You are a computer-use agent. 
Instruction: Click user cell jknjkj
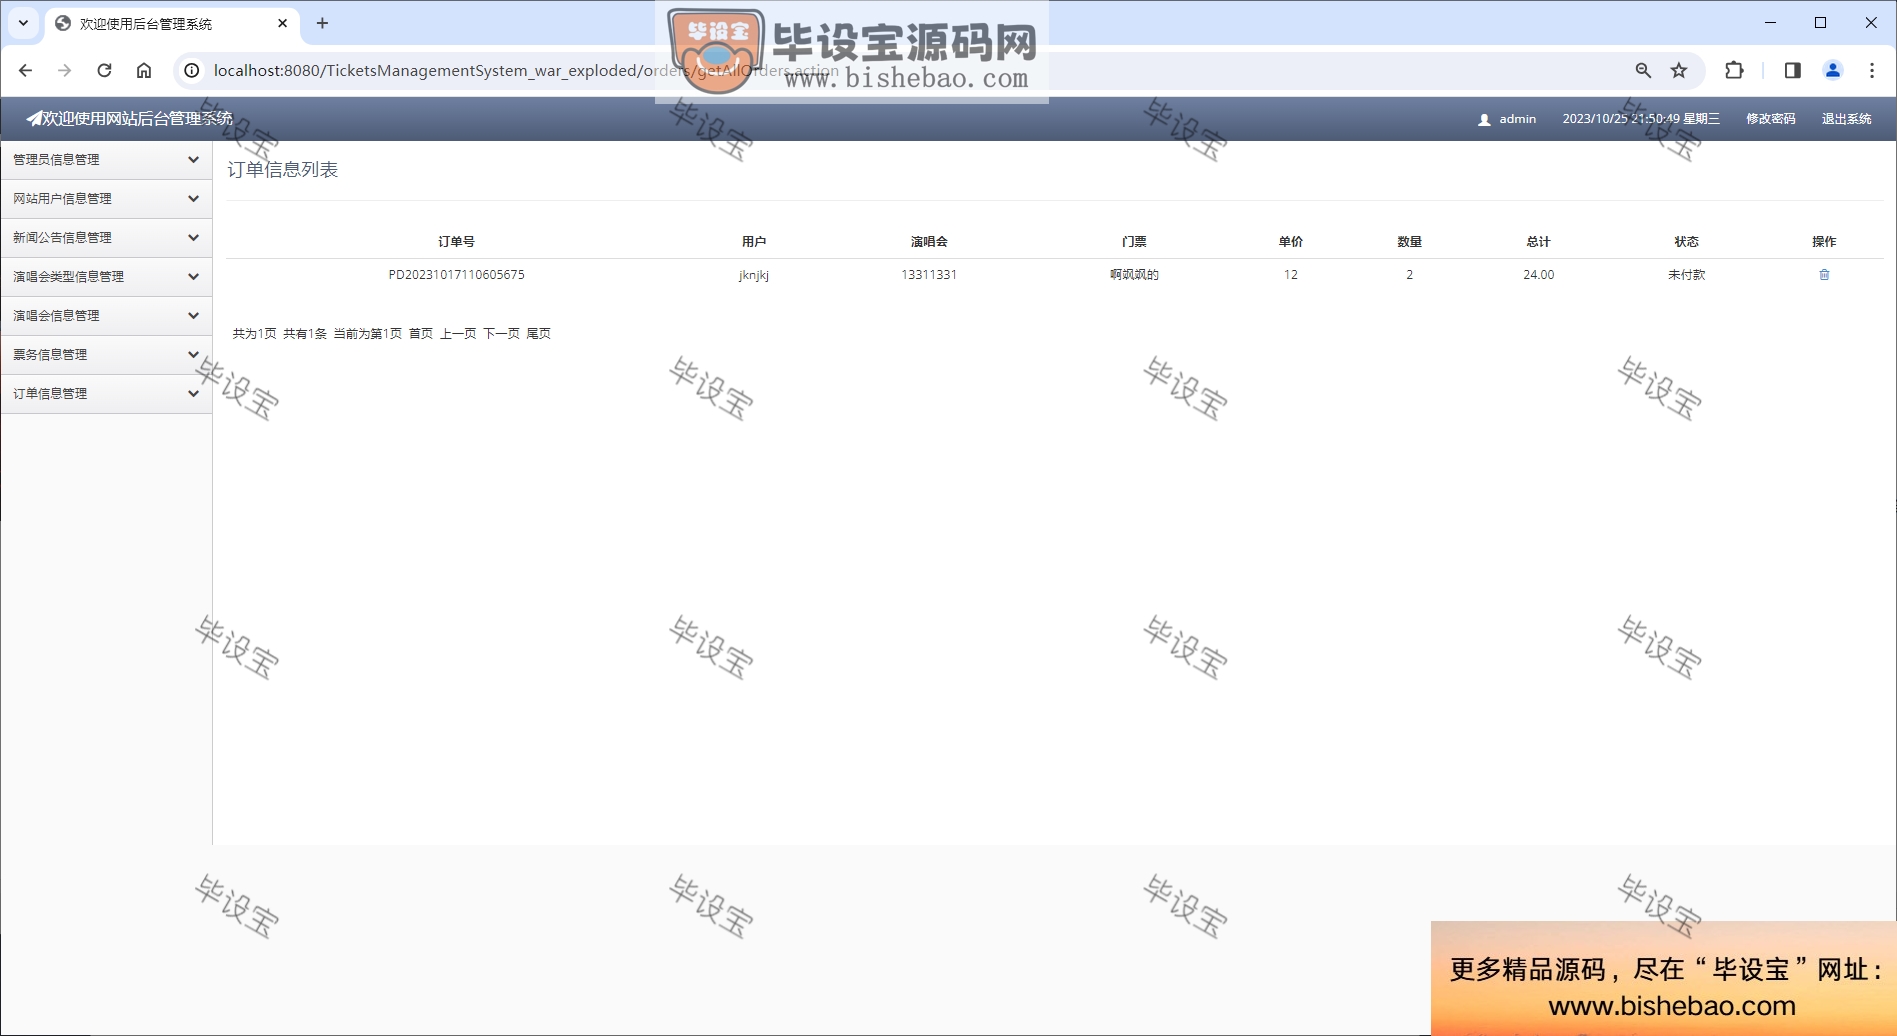(754, 275)
